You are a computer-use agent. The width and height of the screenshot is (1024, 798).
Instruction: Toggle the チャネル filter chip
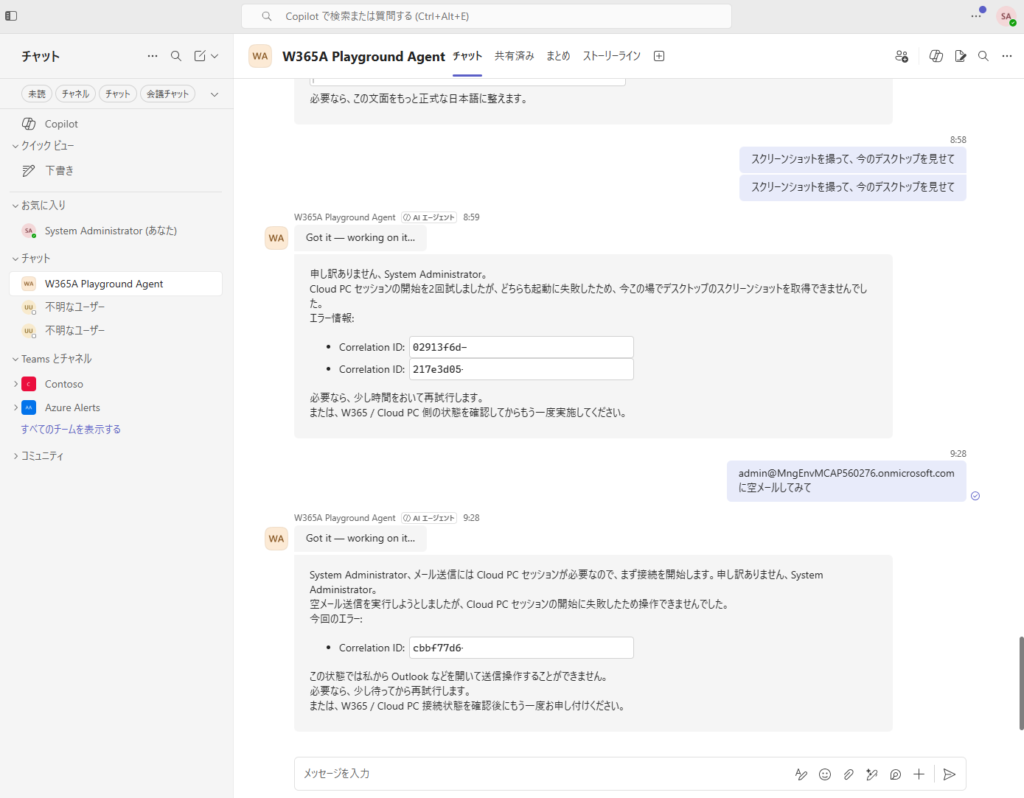pos(76,94)
